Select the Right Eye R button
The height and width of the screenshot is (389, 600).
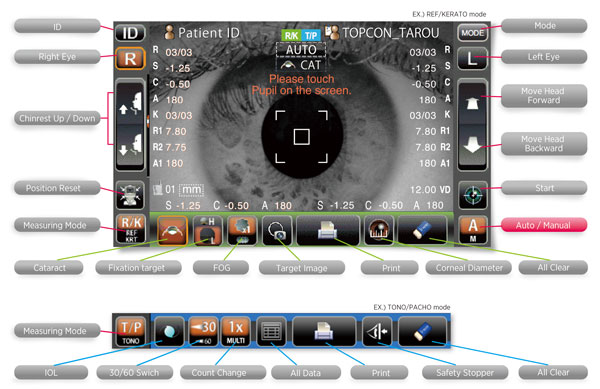coord(130,59)
